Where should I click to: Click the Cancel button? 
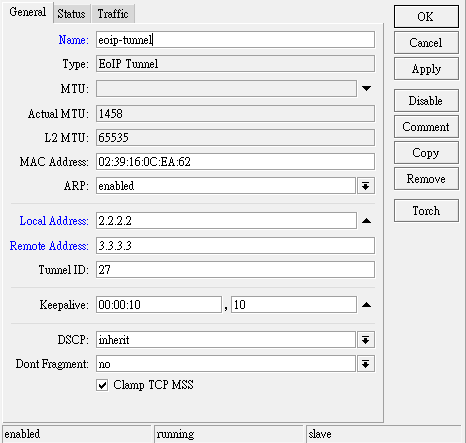[426, 43]
